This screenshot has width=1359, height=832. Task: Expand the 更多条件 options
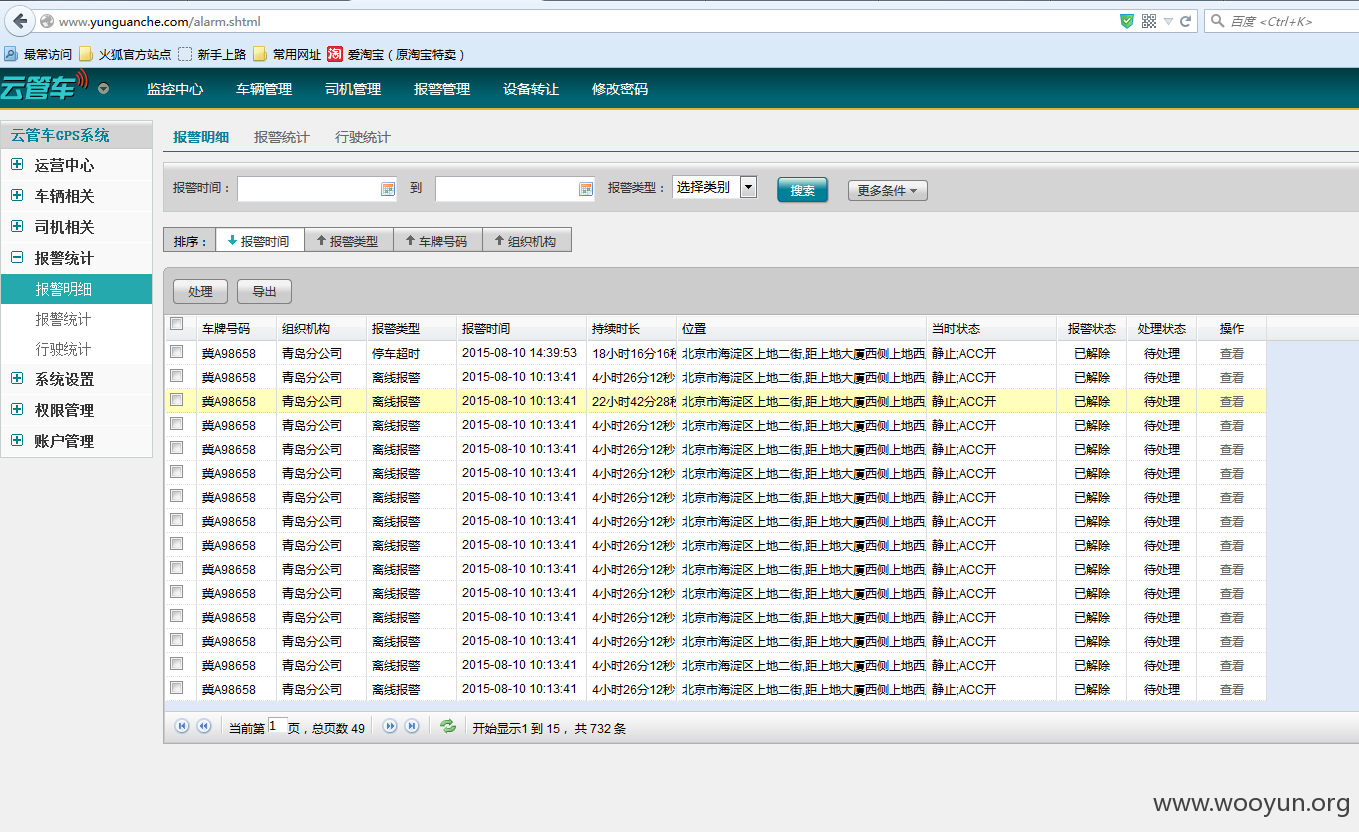point(887,190)
